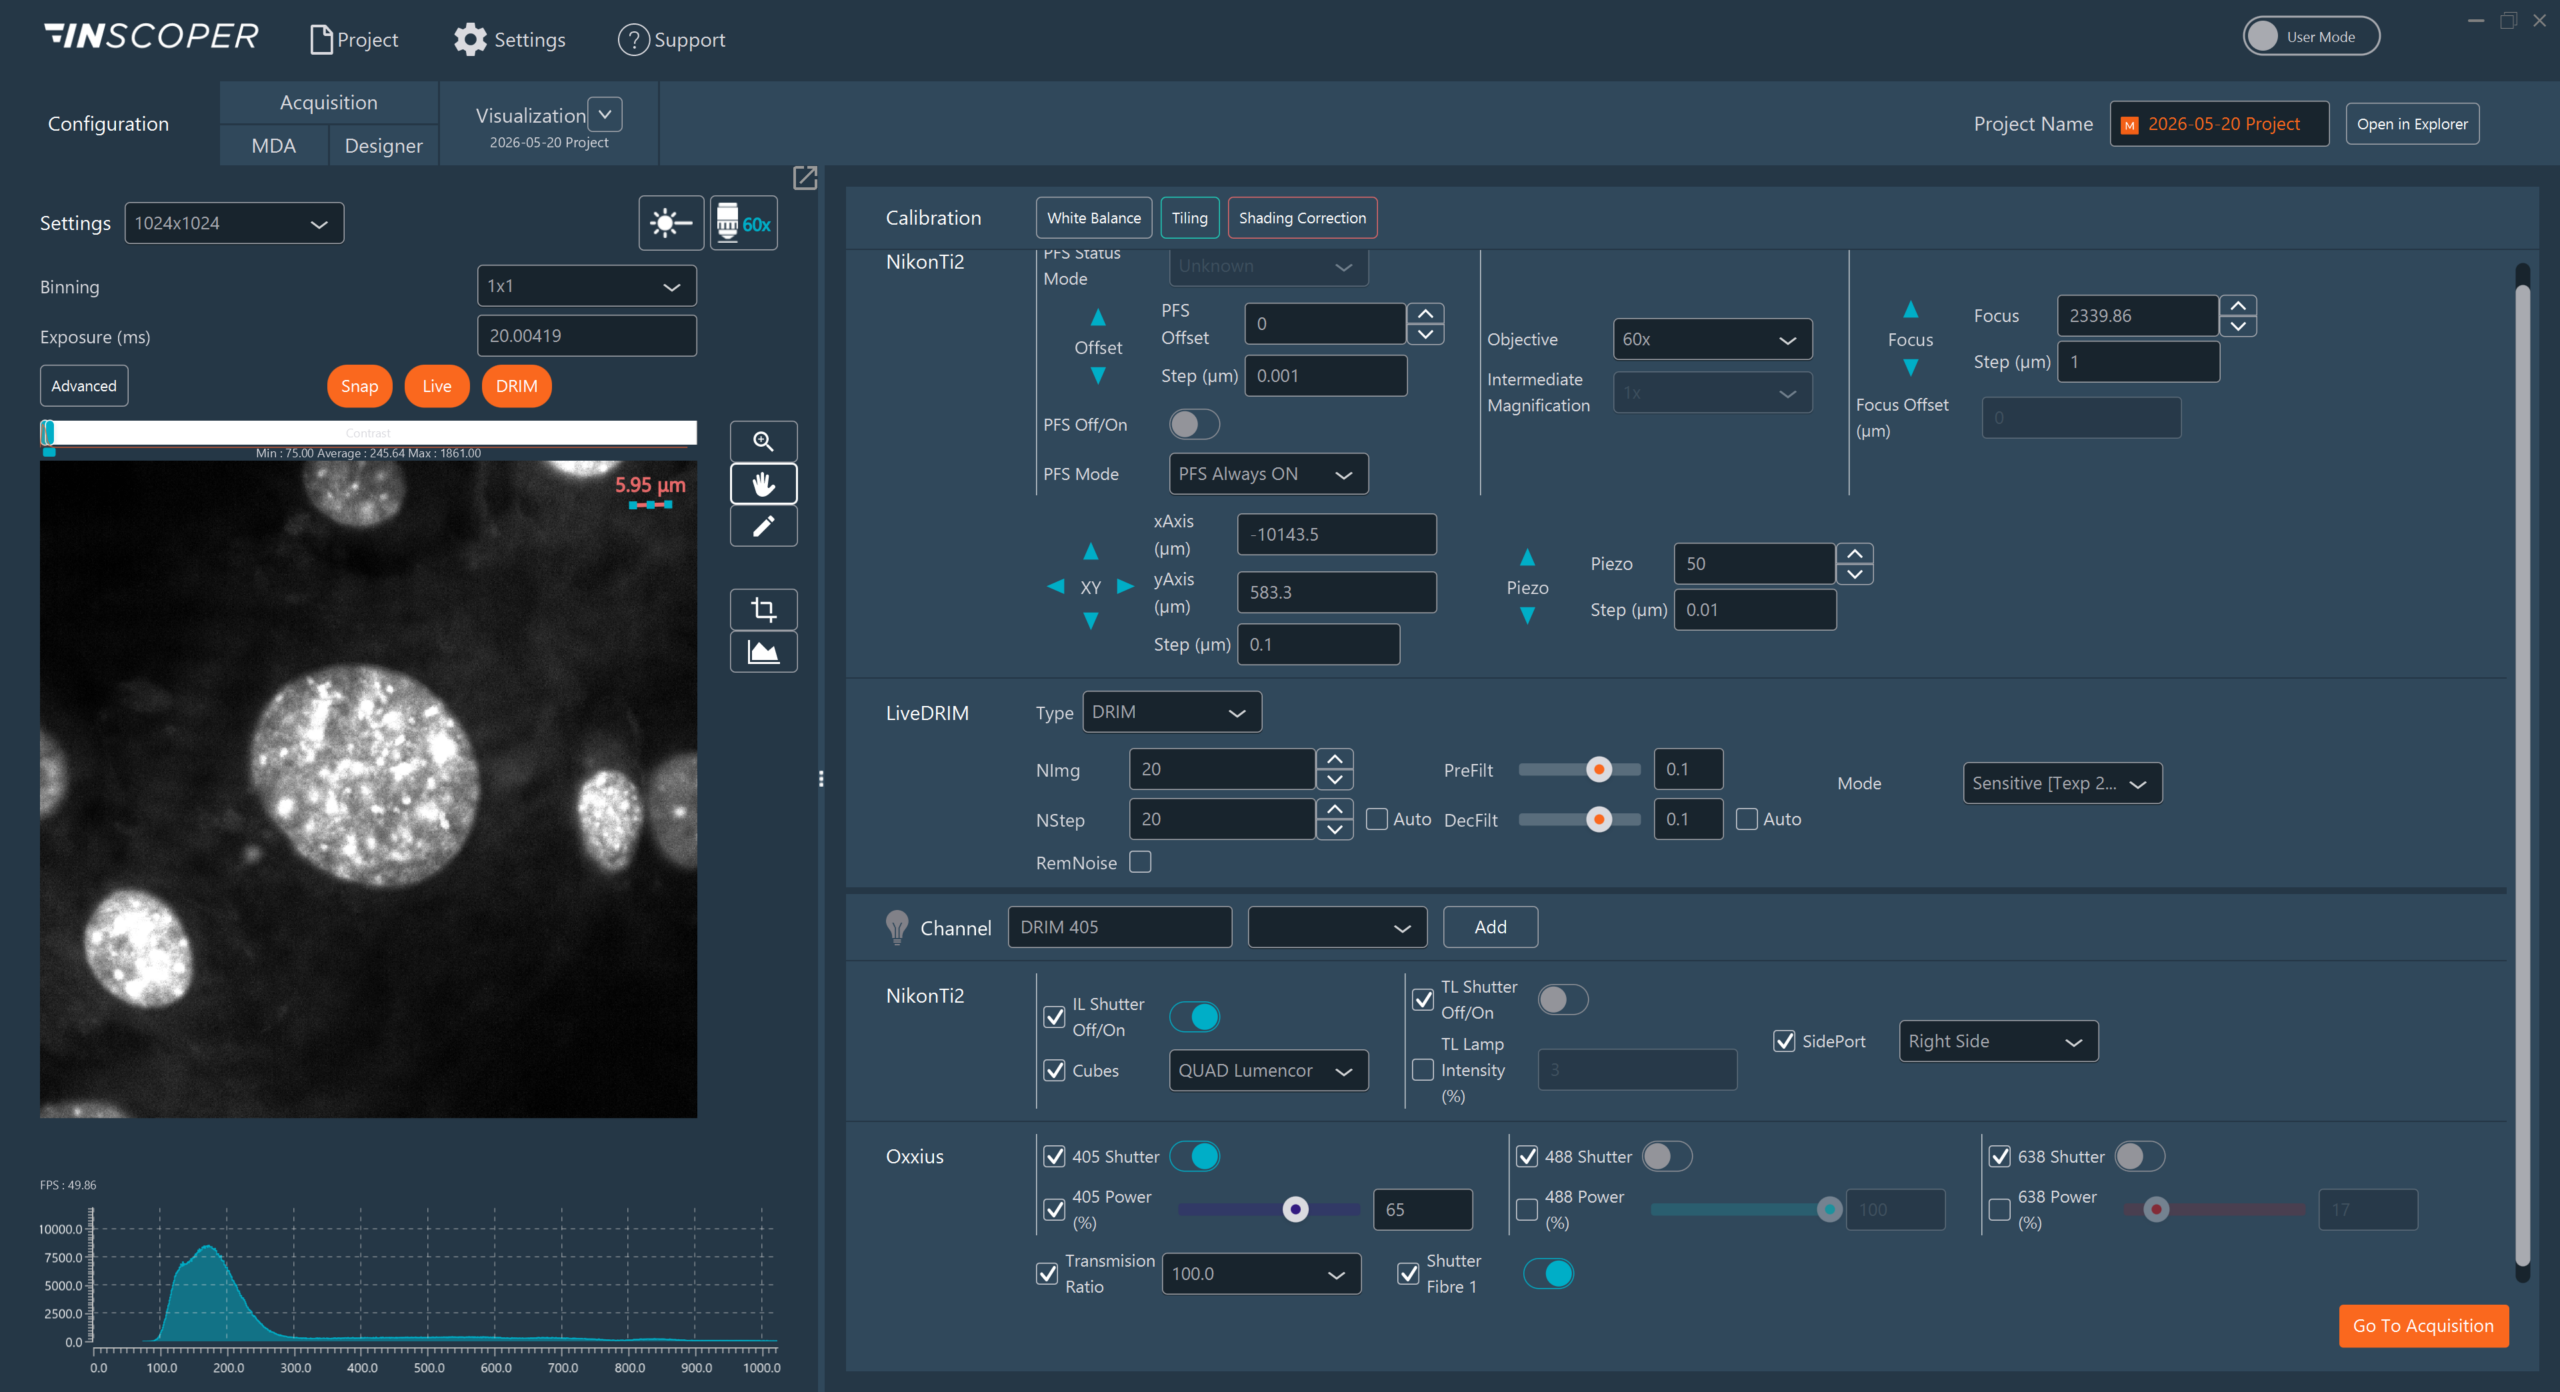This screenshot has height=1392, width=2560.
Task: Toggle the 488 Shutter switch
Action: 1667,1156
